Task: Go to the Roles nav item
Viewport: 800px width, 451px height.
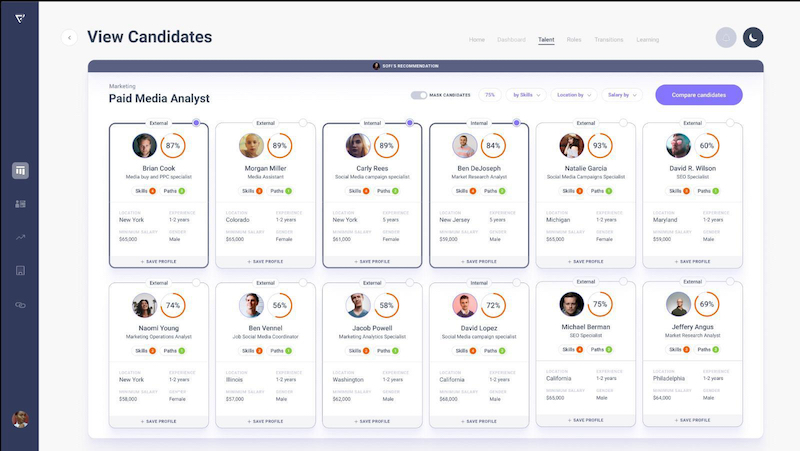Action: (574, 40)
